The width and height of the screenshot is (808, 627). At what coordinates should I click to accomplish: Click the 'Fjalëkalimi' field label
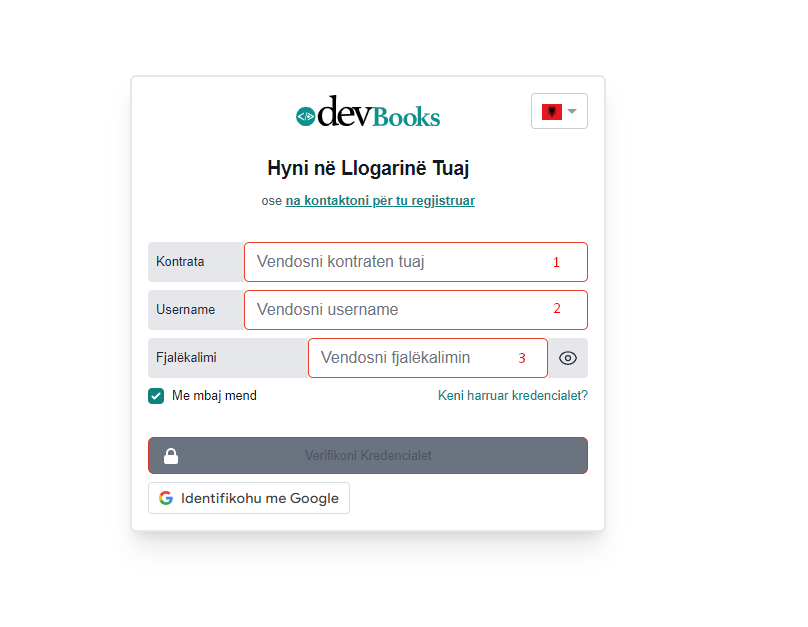click(x=186, y=358)
